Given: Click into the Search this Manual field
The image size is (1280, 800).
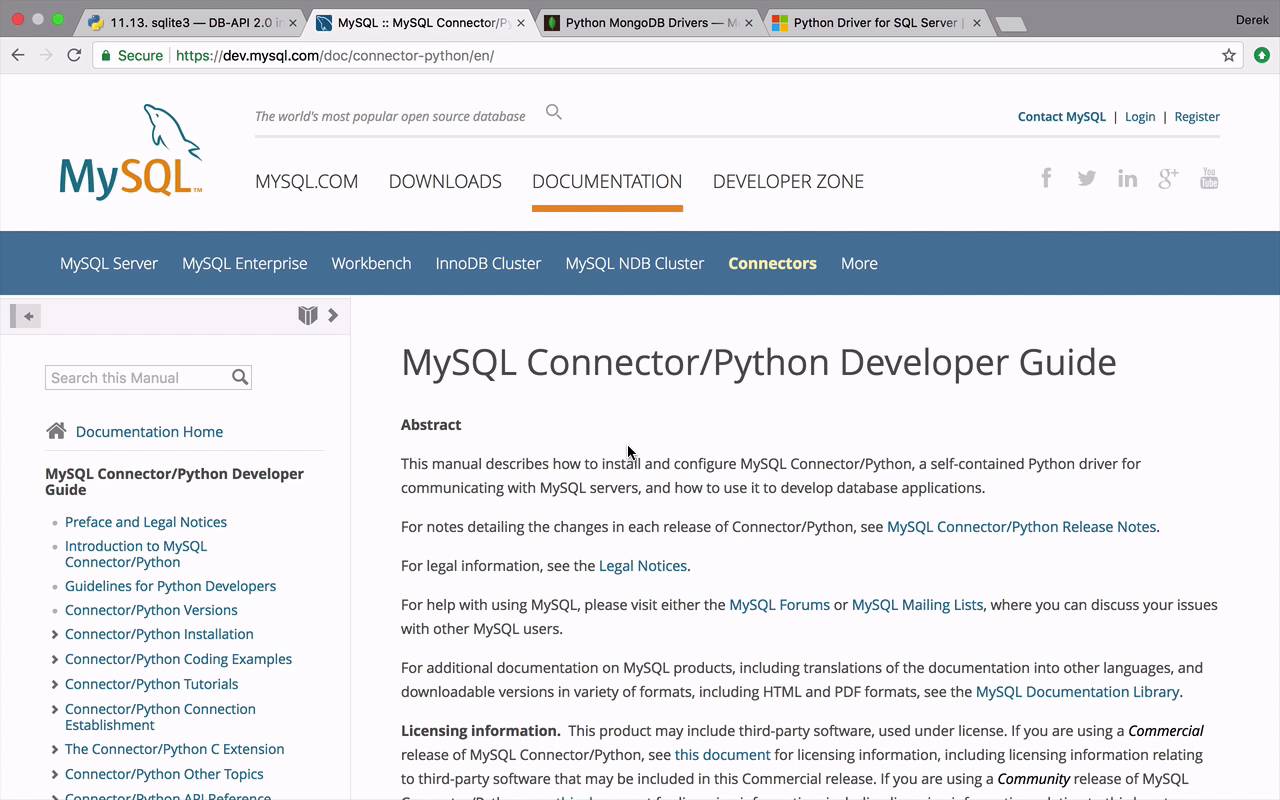Looking at the screenshot, I should coord(137,378).
